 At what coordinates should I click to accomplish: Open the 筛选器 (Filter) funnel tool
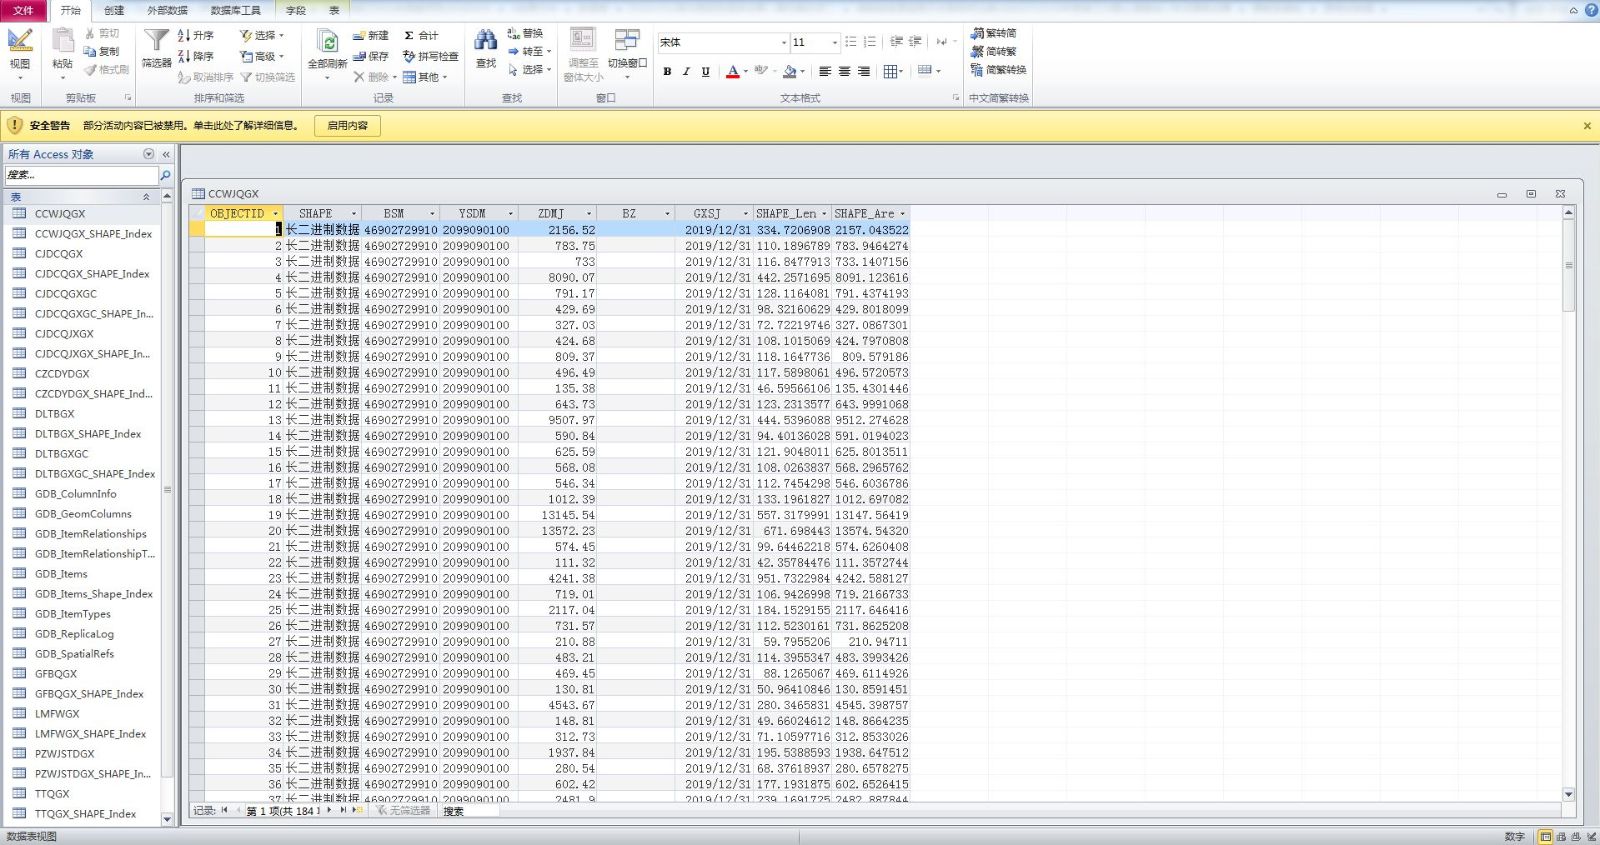156,49
